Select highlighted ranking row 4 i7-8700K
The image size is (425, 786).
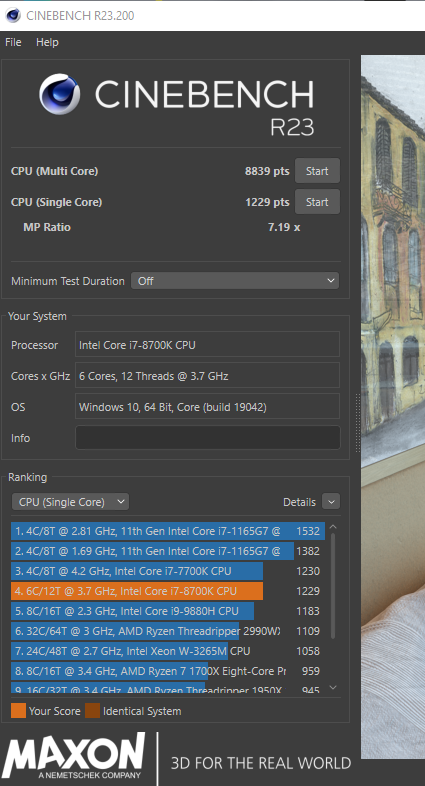point(168,591)
